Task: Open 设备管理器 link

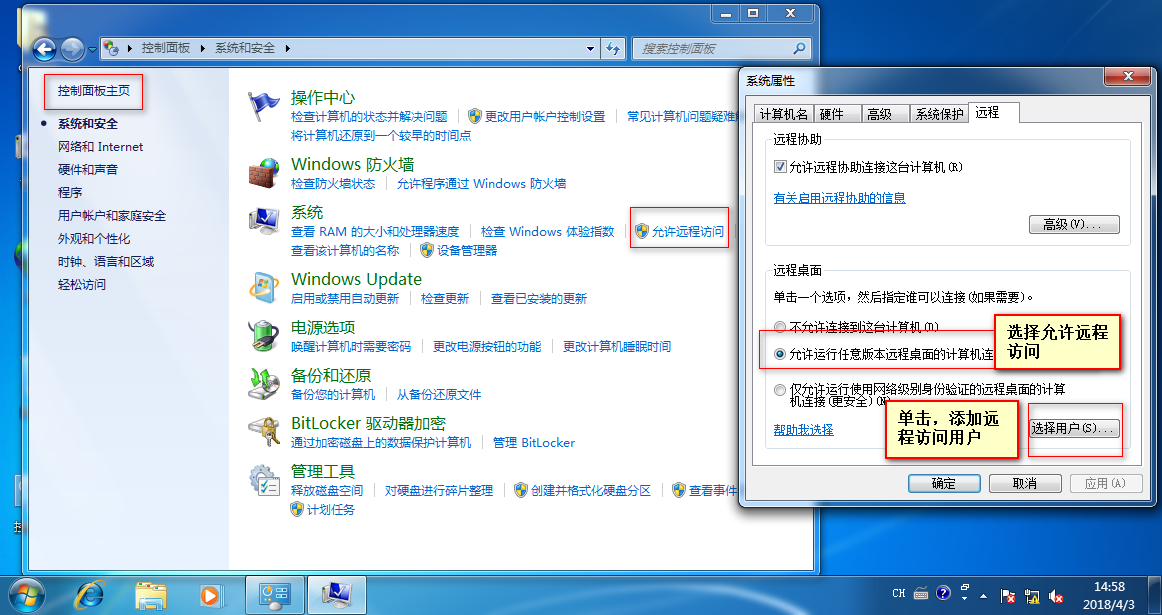Action: 467,250
